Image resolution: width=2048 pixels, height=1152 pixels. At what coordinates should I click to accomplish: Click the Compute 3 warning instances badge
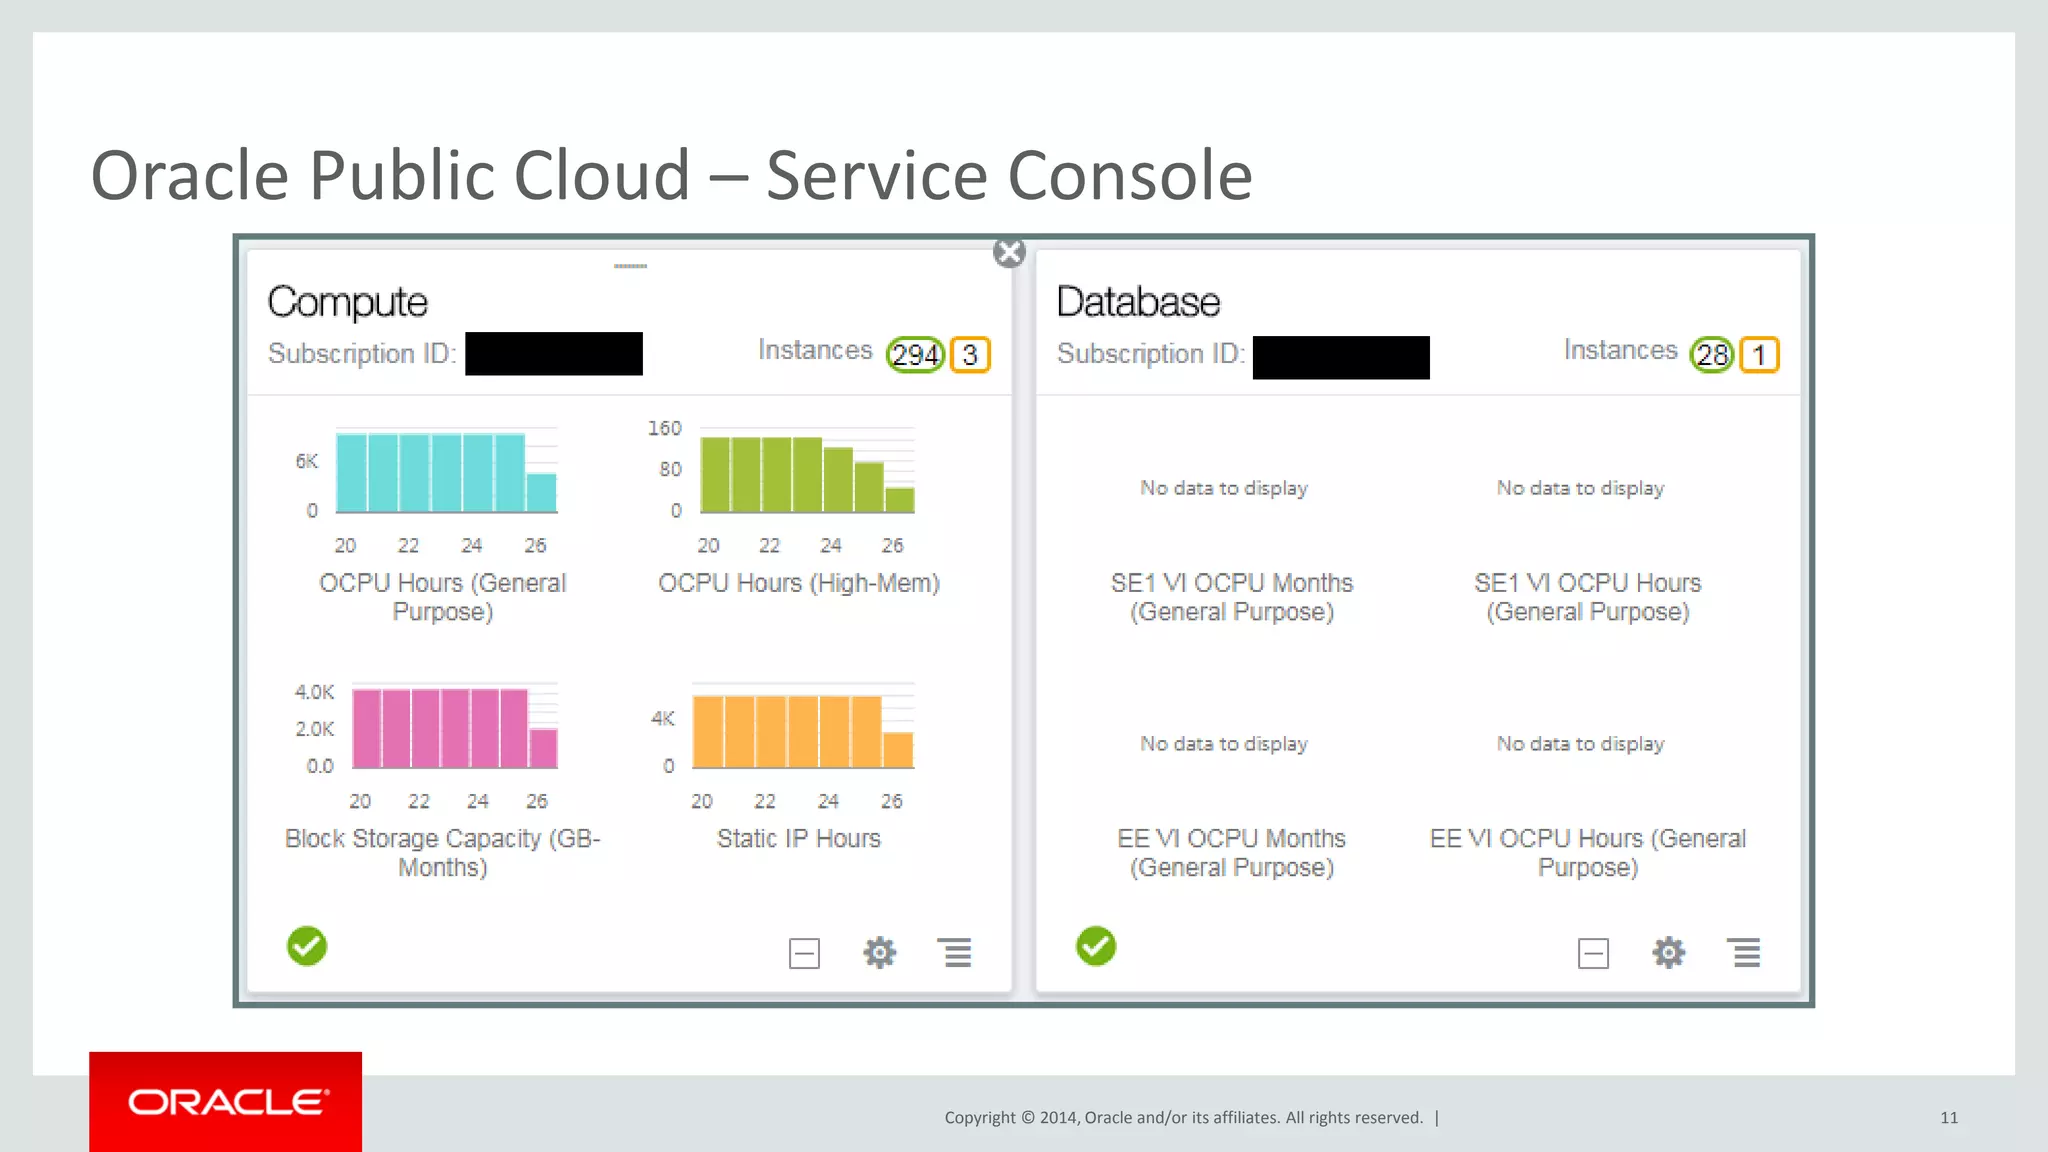pos(970,354)
